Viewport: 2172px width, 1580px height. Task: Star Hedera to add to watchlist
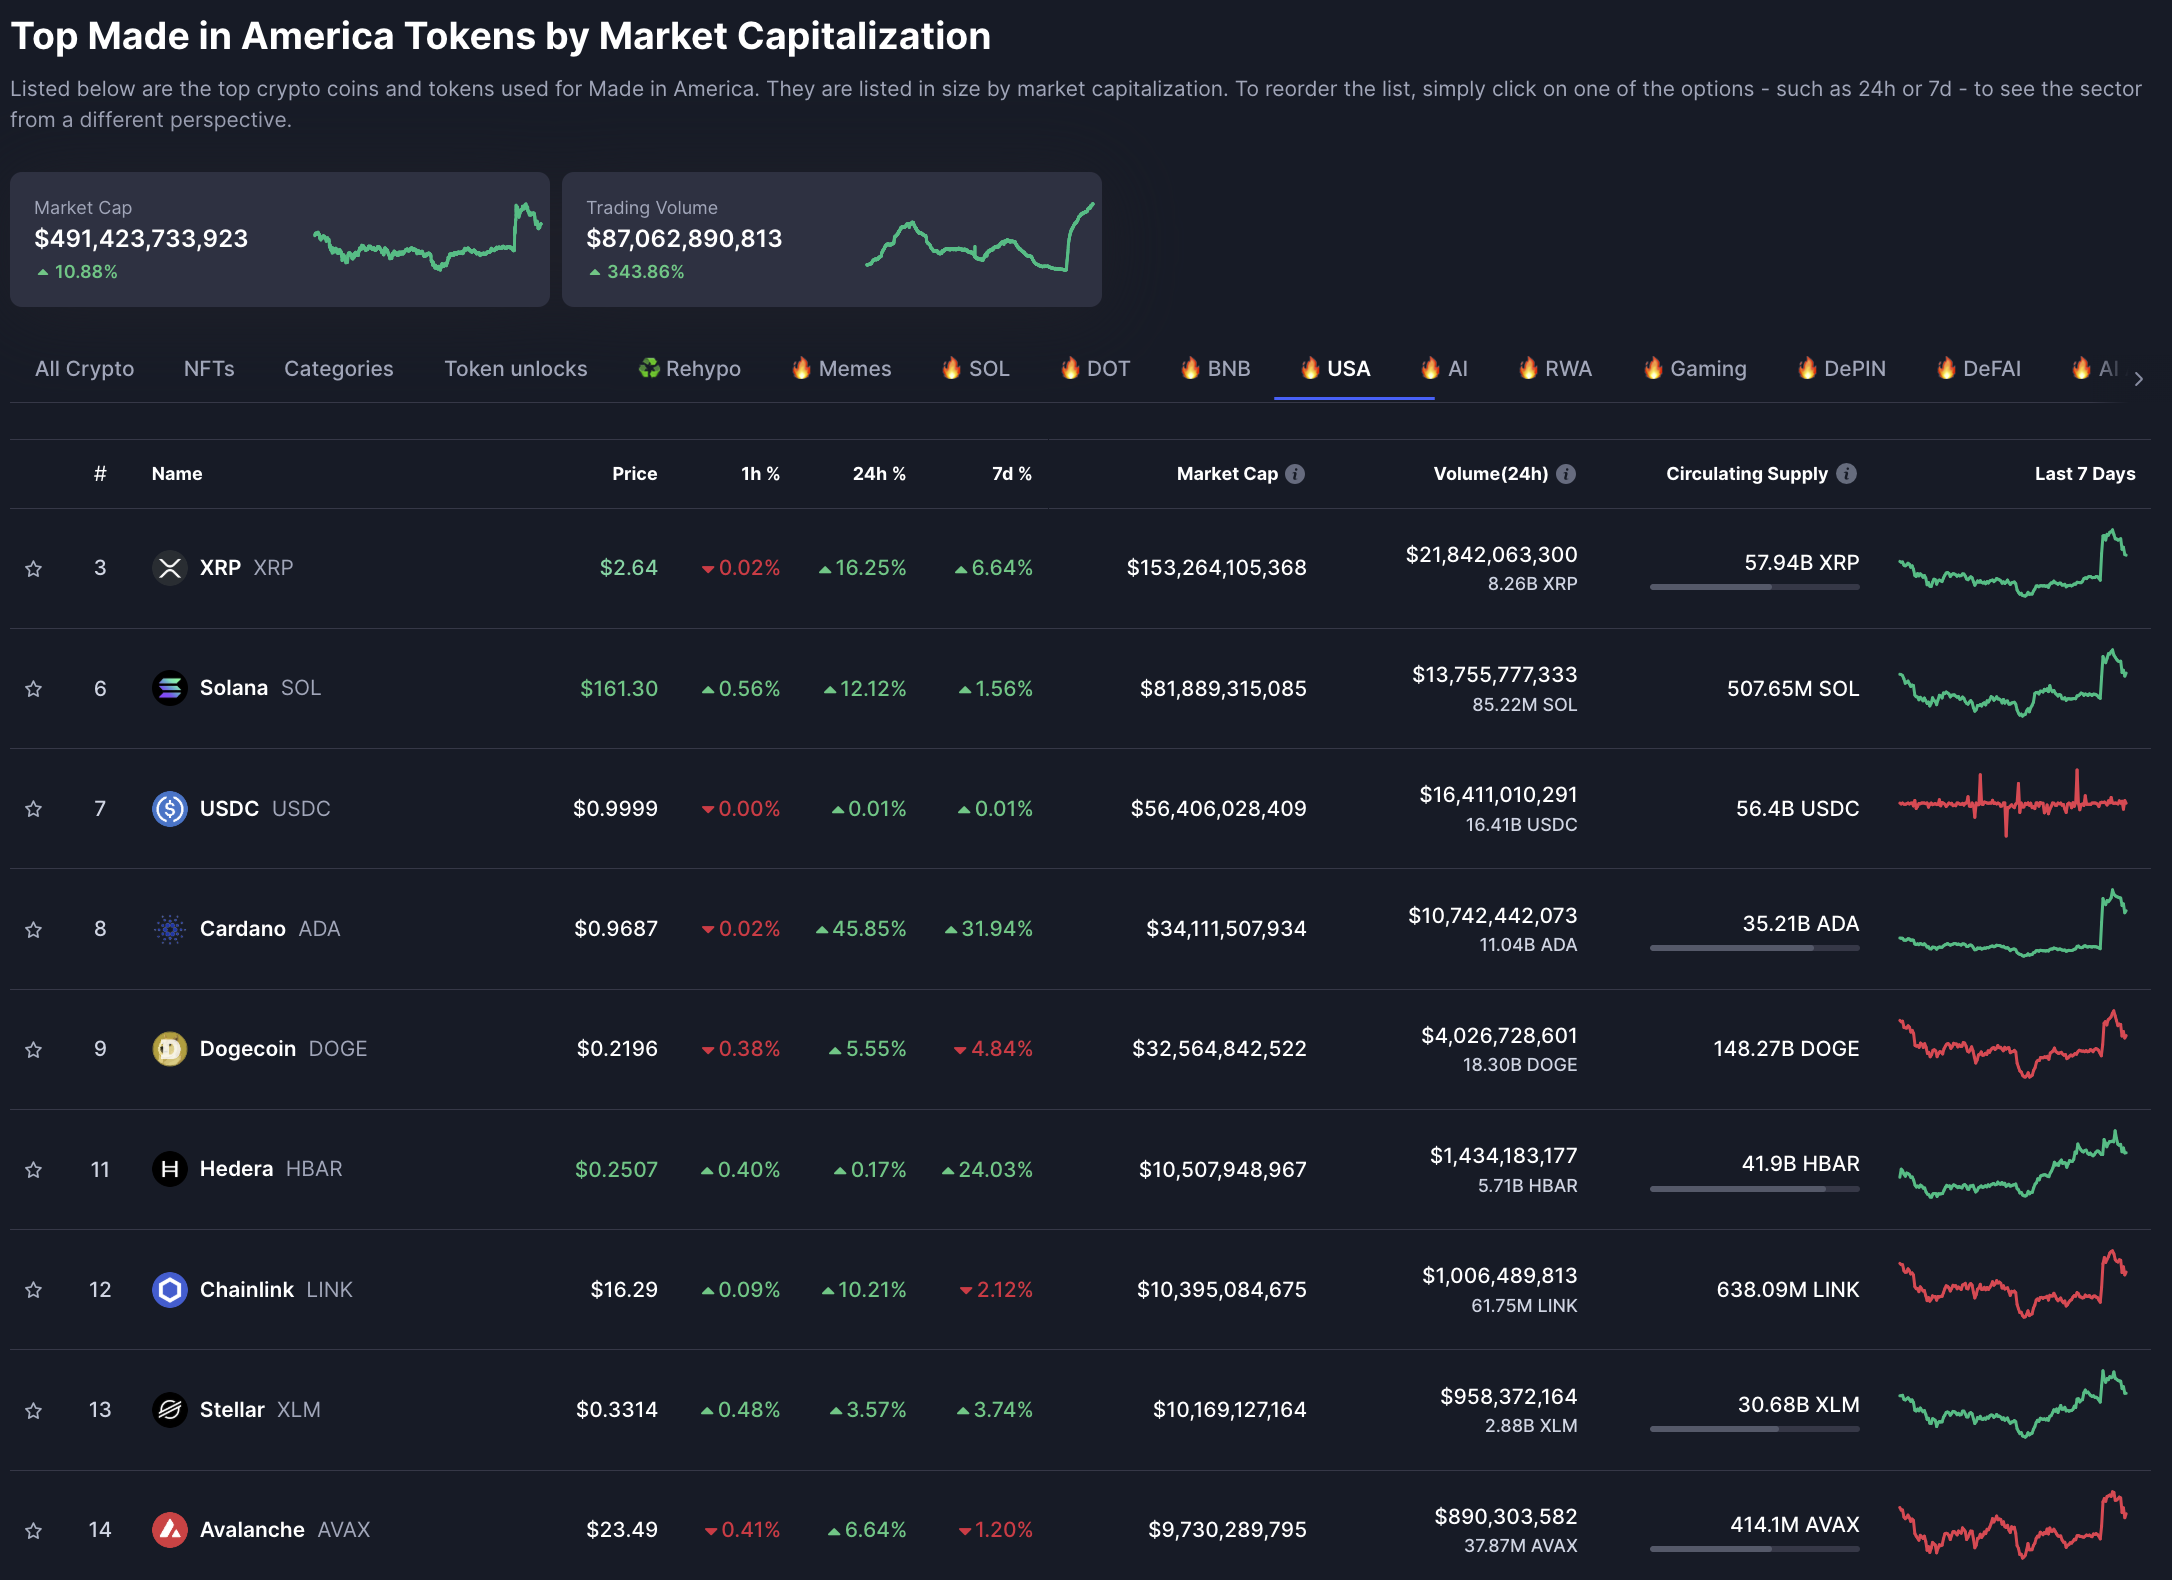click(x=34, y=1170)
